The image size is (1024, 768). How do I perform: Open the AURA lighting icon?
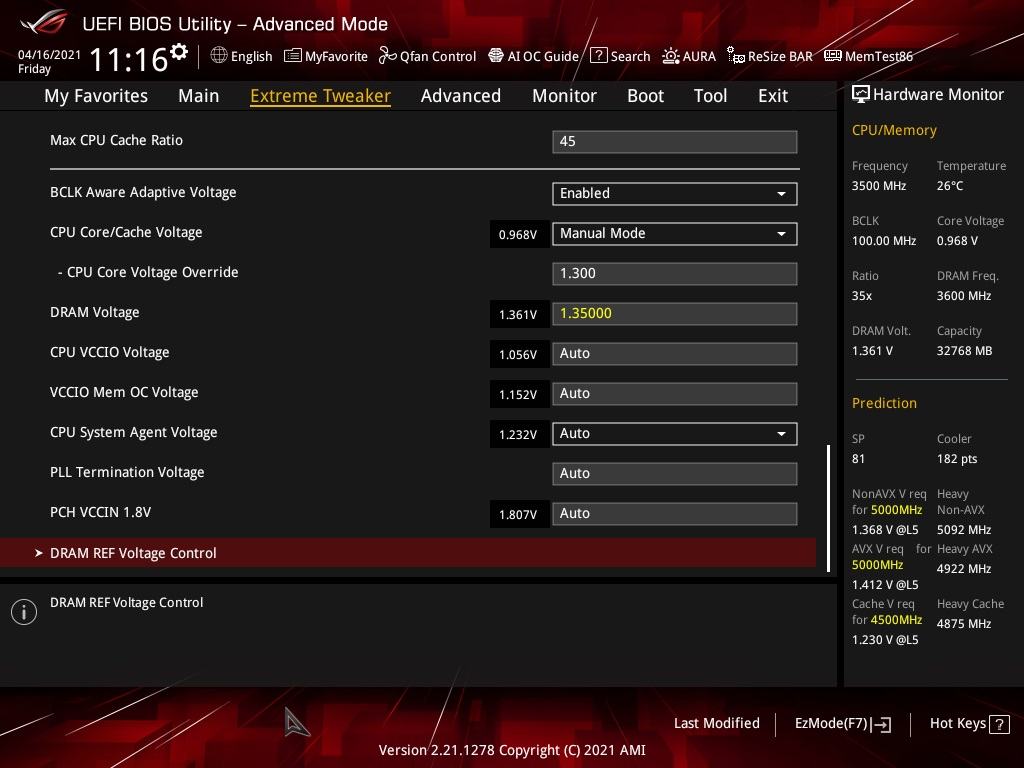pyautogui.click(x=670, y=56)
